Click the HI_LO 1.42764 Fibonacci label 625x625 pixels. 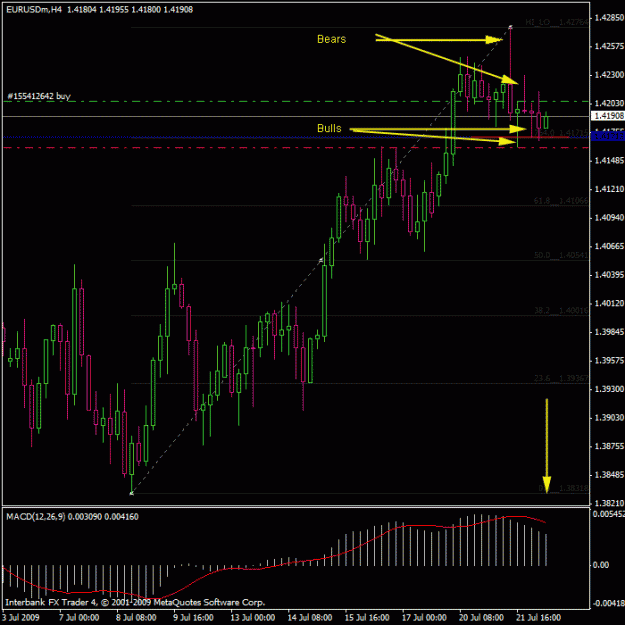[x=556, y=22]
